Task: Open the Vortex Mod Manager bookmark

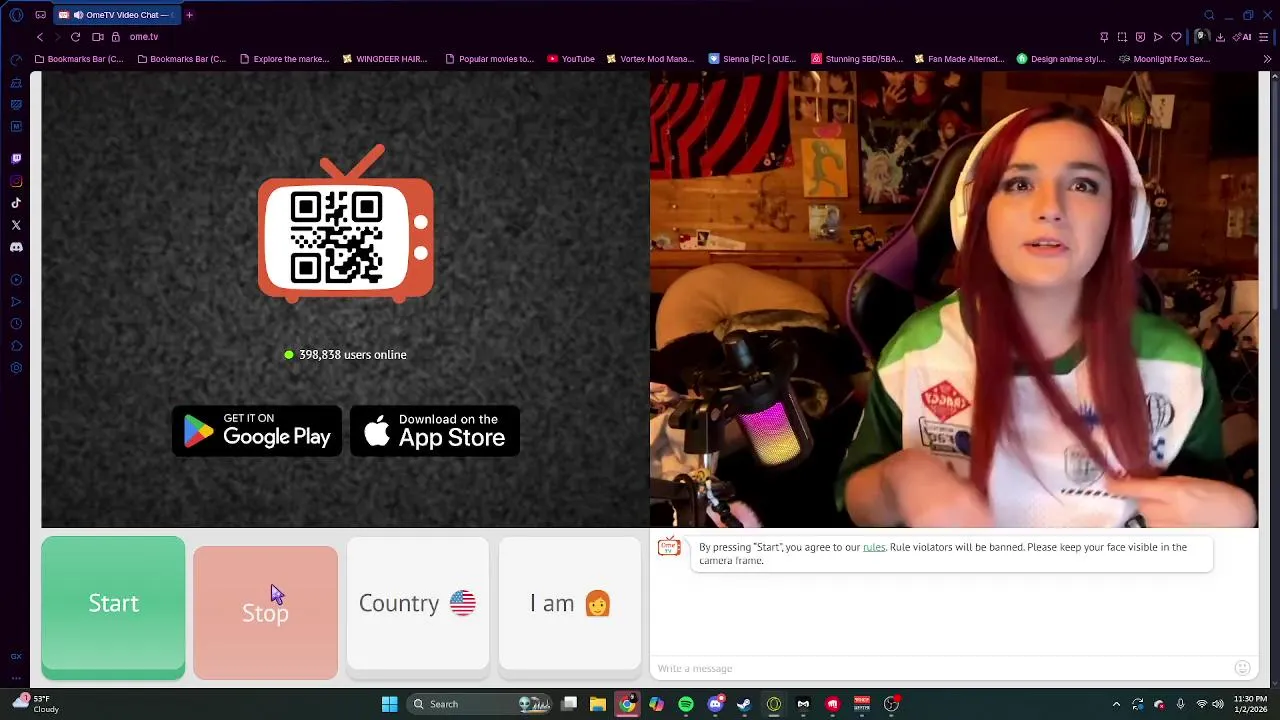Action: (651, 59)
